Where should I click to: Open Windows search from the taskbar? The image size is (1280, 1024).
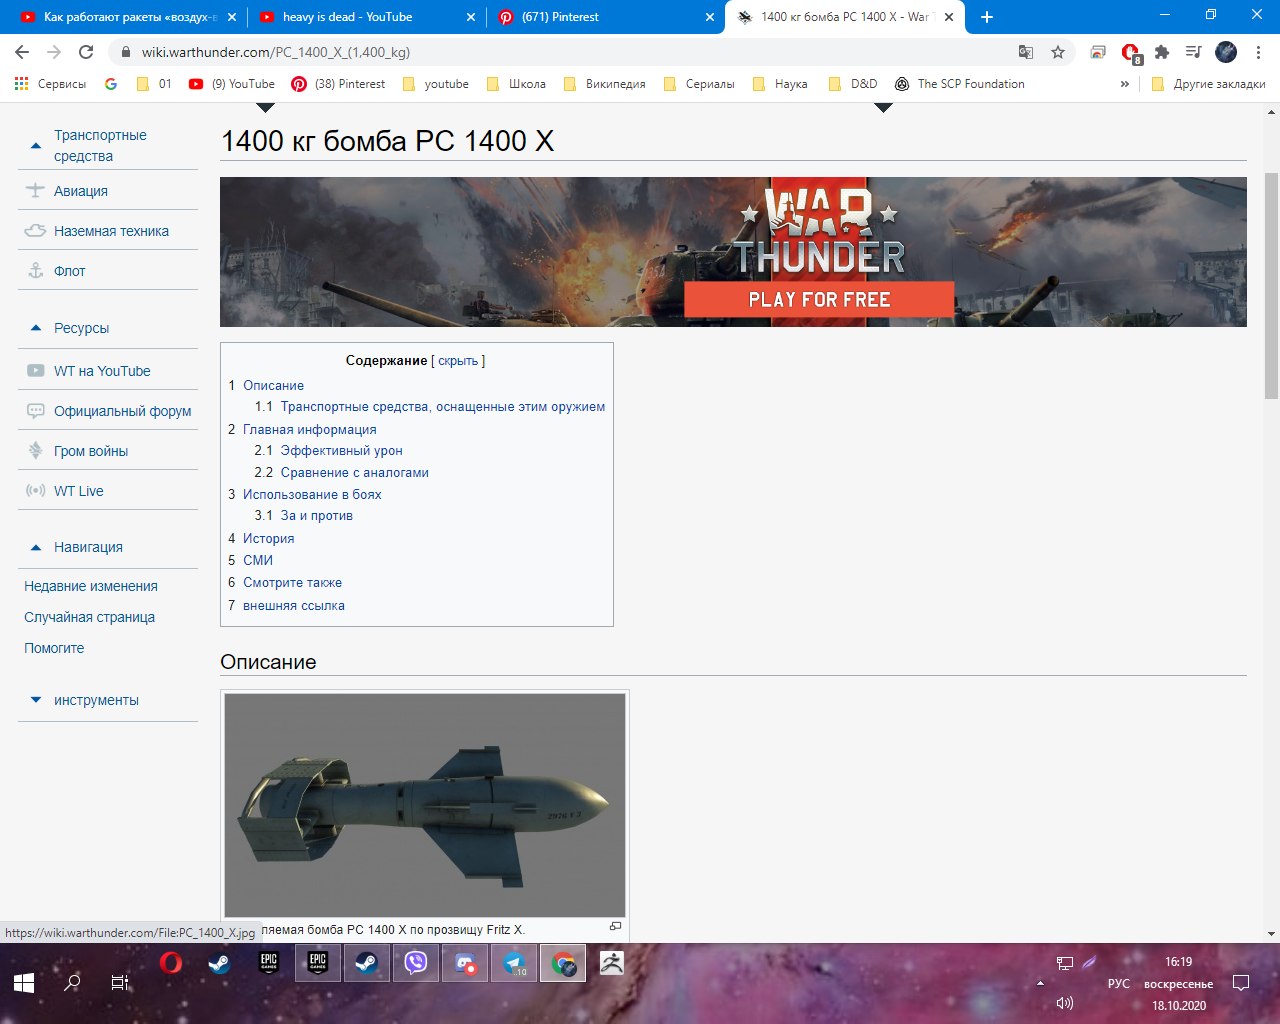pyautogui.click(x=72, y=983)
